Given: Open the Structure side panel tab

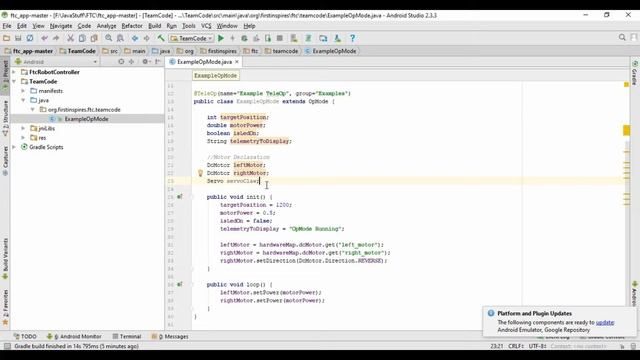Looking at the screenshot, I should coord(5,118).
